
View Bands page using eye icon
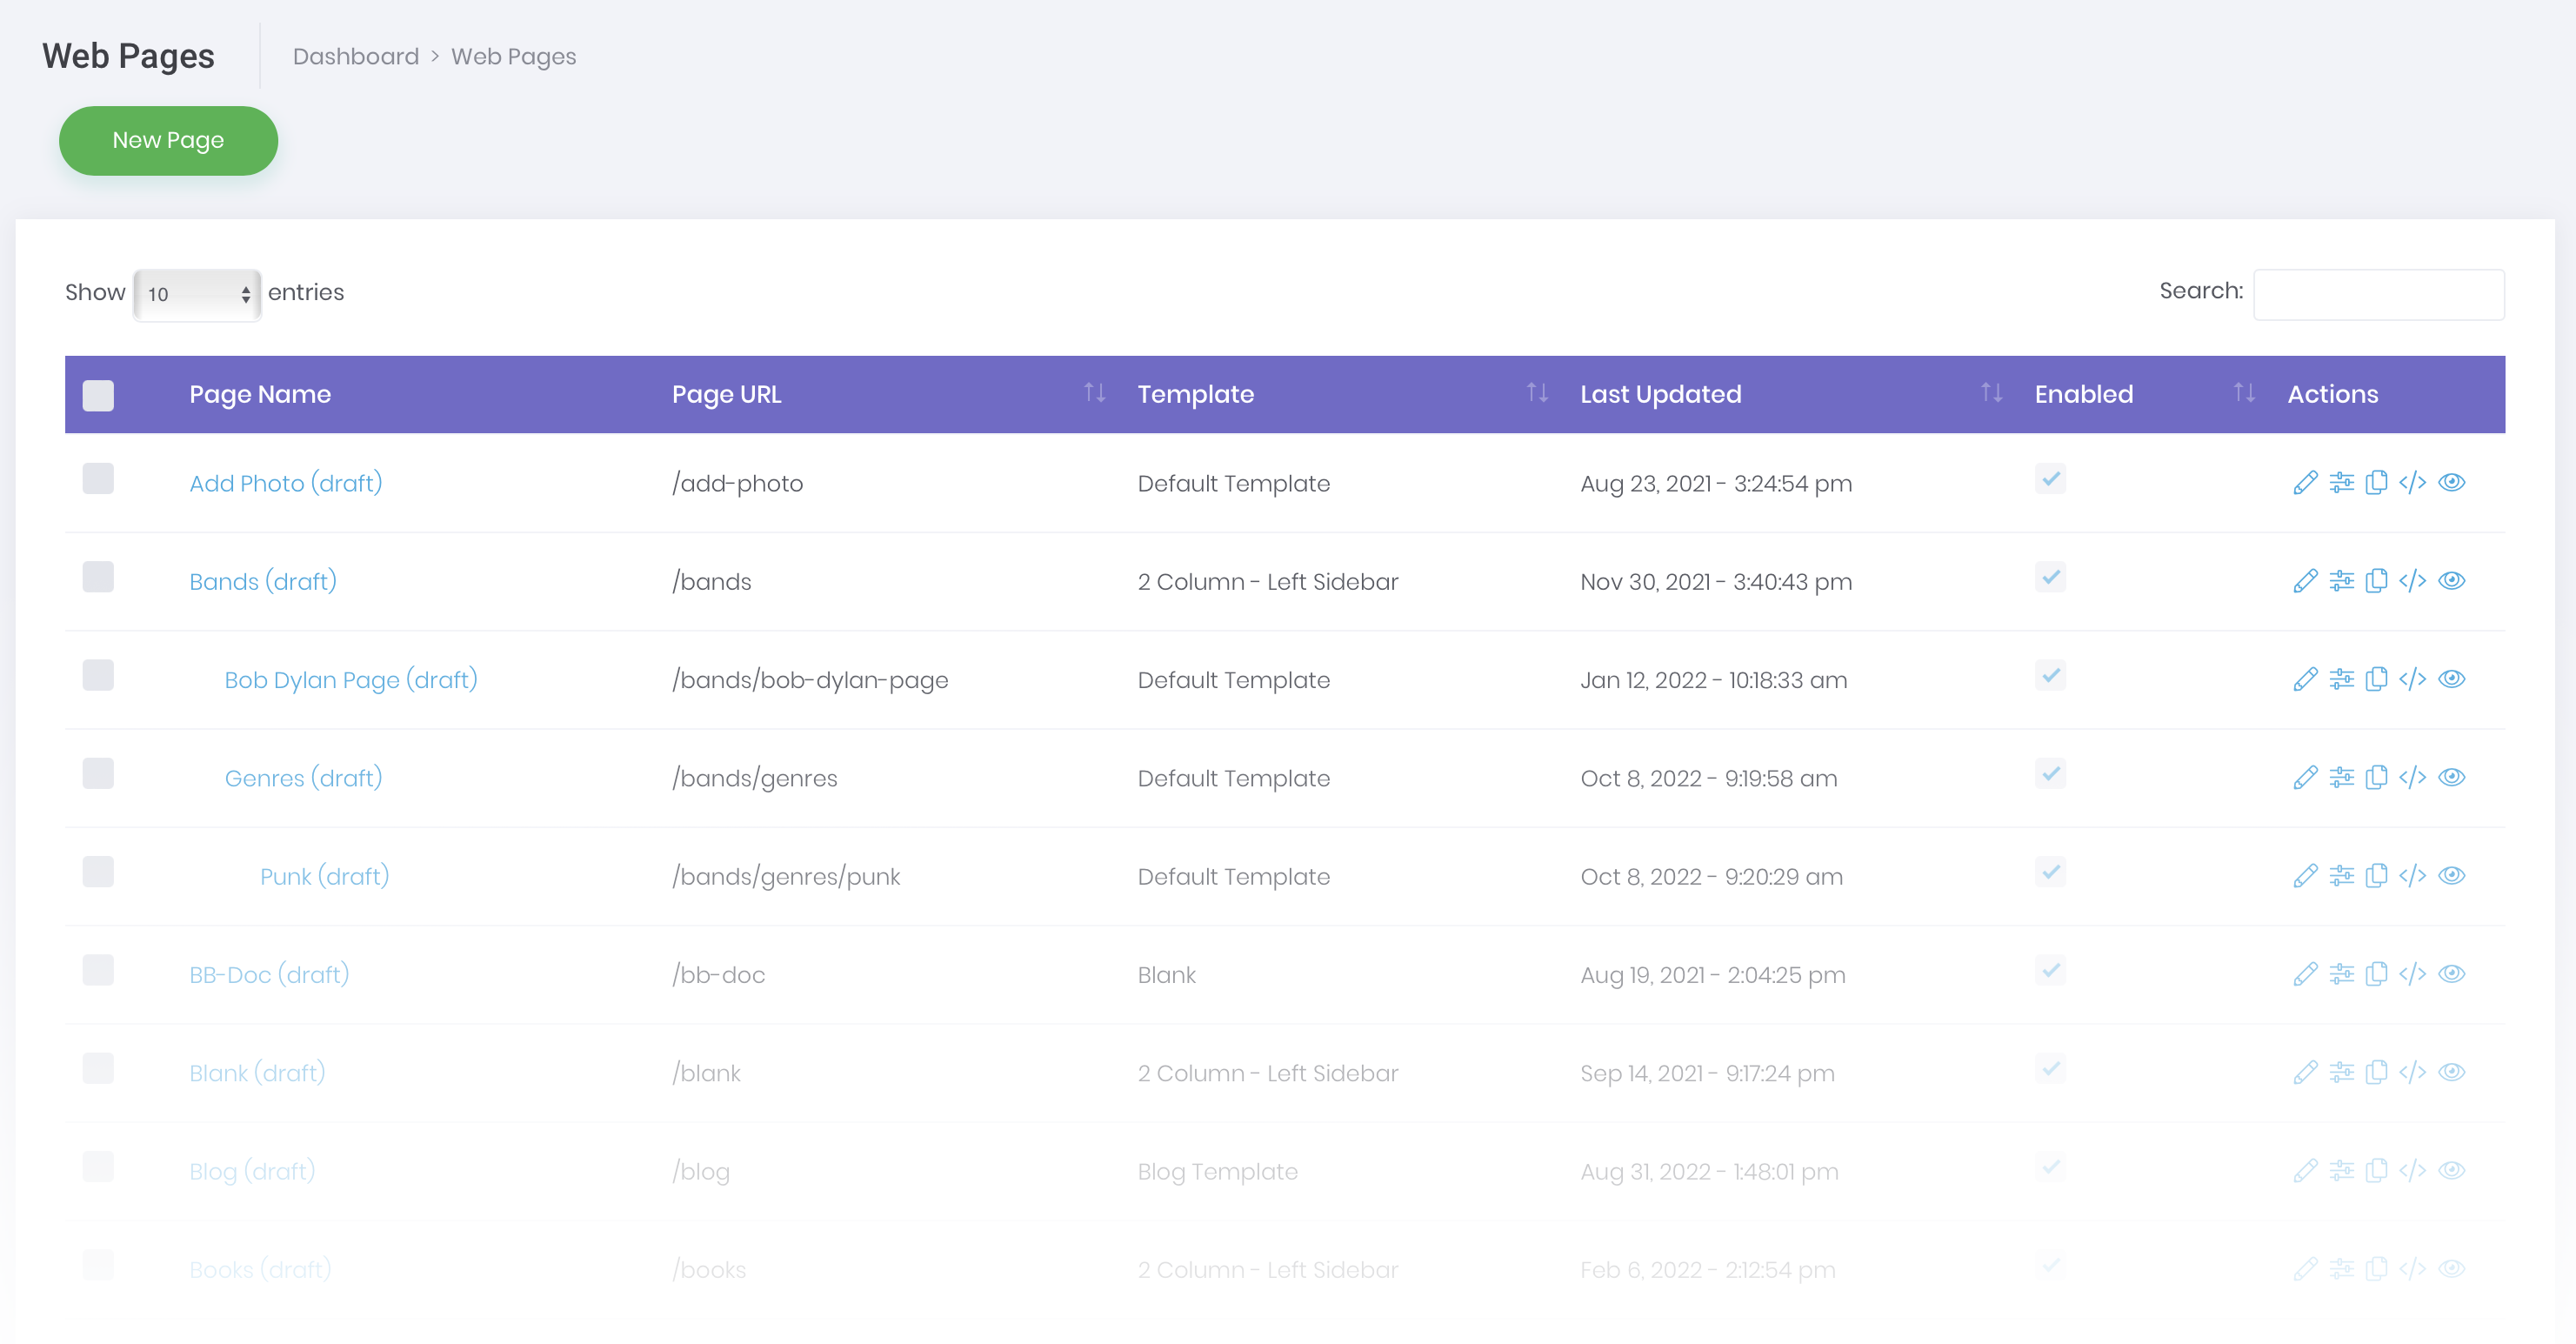click(2451, 581)
